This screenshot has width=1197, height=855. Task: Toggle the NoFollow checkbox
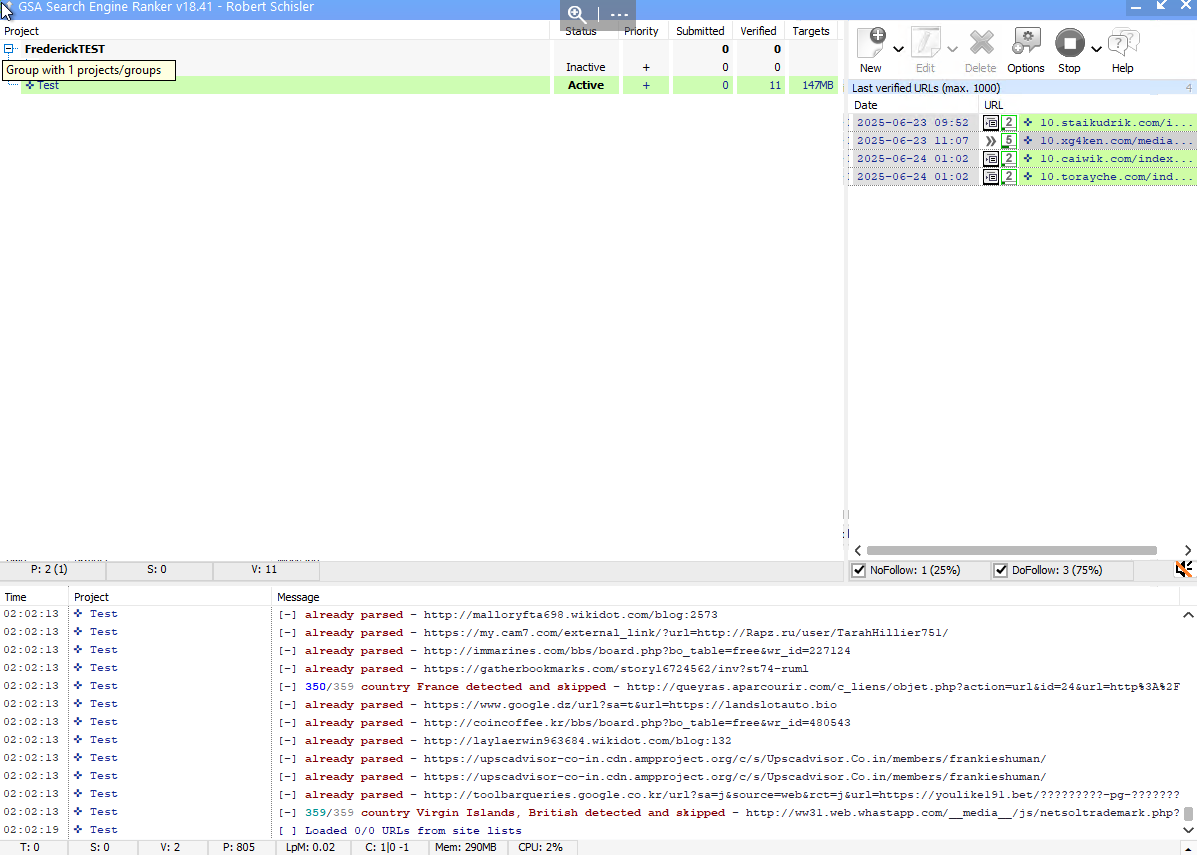click(859, 570)
